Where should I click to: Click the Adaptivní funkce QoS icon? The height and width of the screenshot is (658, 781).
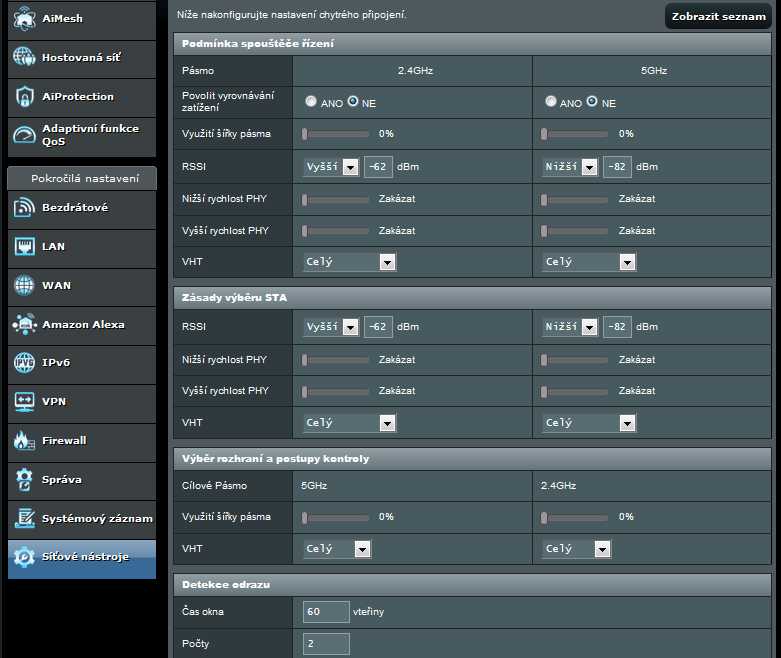[x=24, y=135]
